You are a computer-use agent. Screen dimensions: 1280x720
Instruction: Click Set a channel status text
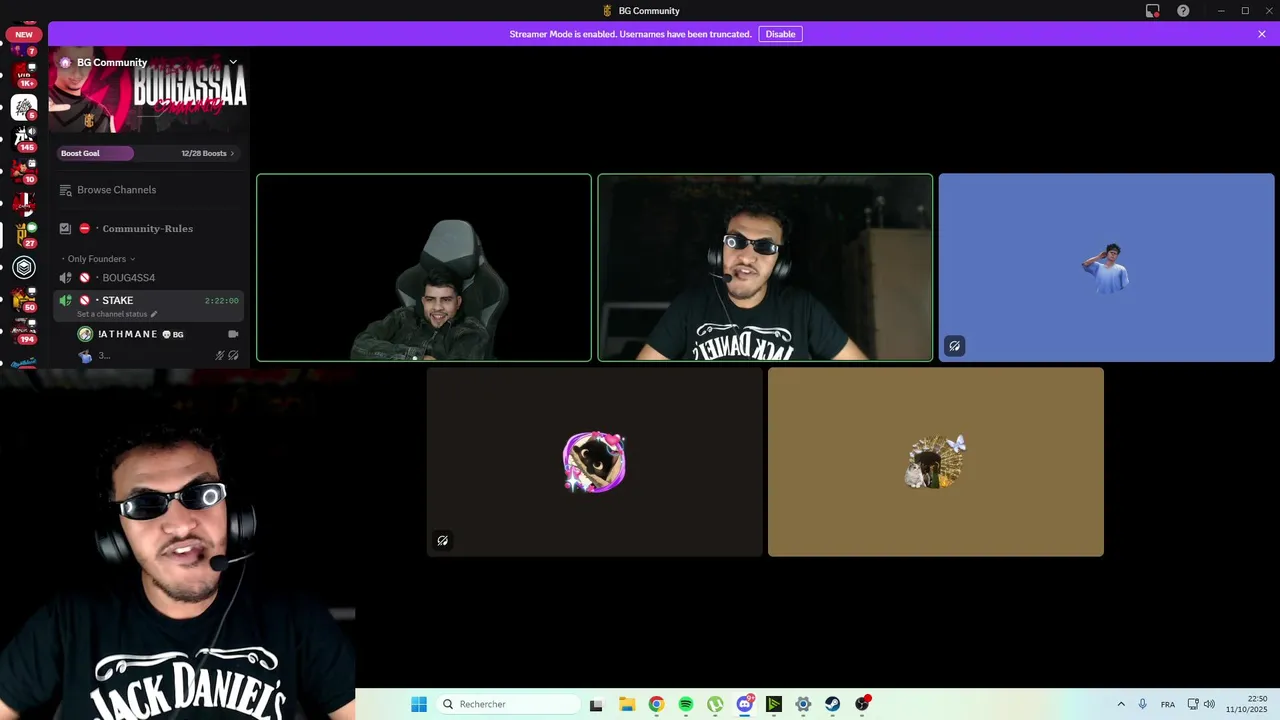[x=112, y=314]
